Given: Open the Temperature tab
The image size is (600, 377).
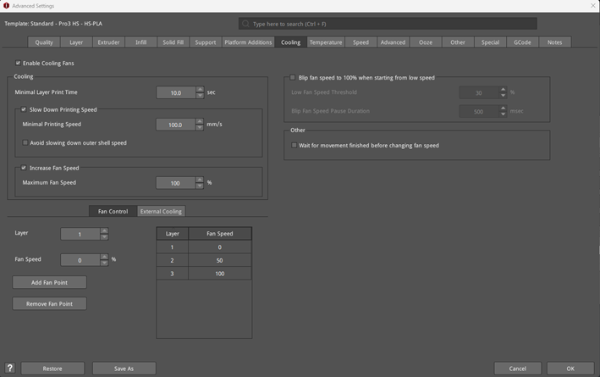Looking at the screenshot, I should point(326,42).
